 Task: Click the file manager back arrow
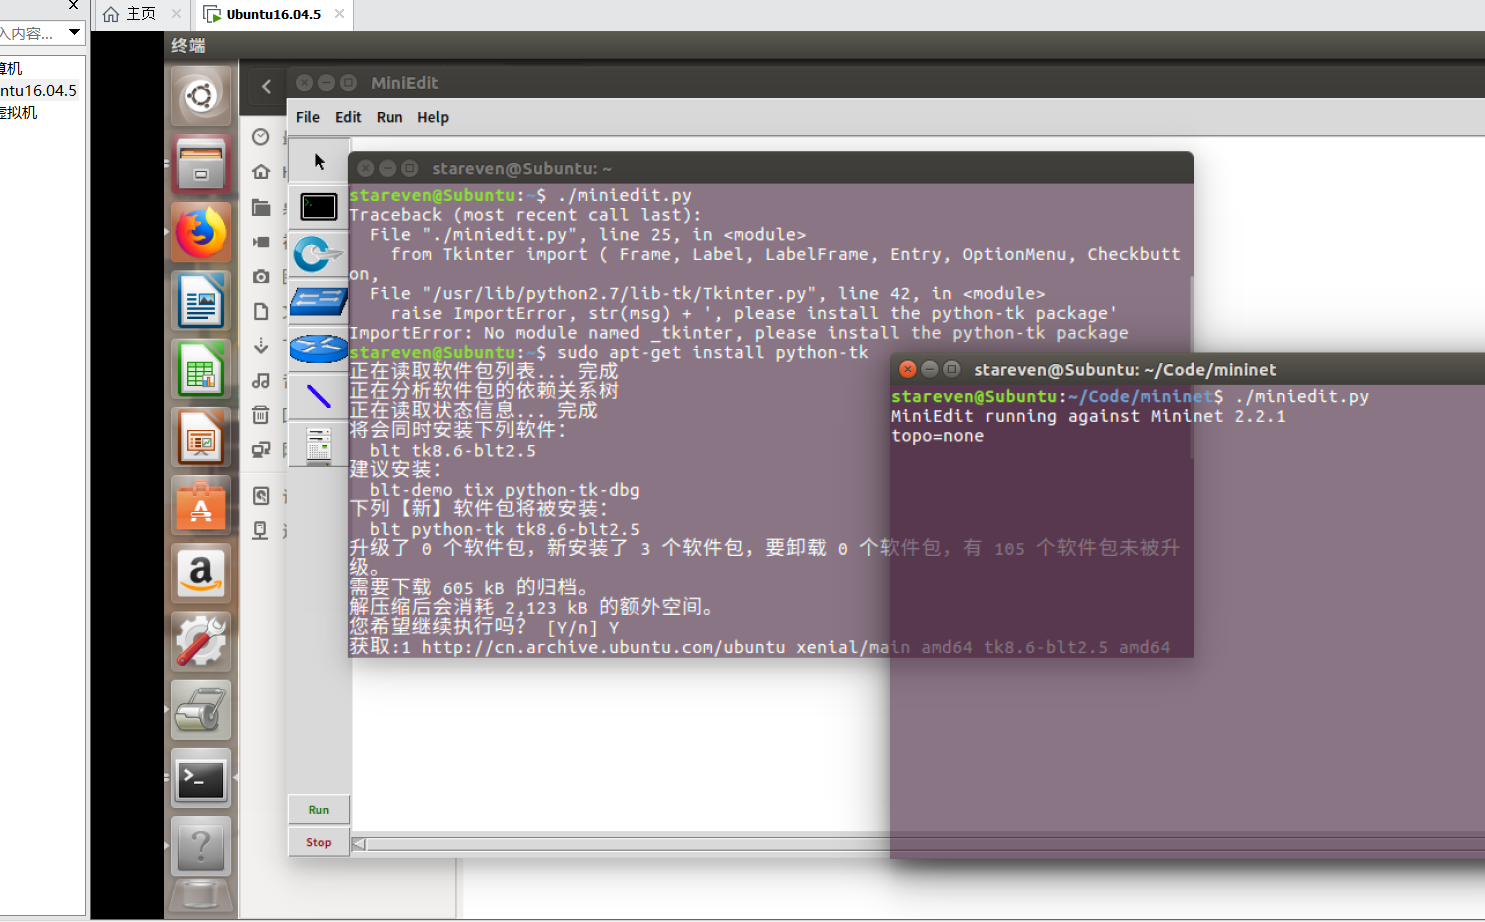pyautogui.click(x=266, y=86)
